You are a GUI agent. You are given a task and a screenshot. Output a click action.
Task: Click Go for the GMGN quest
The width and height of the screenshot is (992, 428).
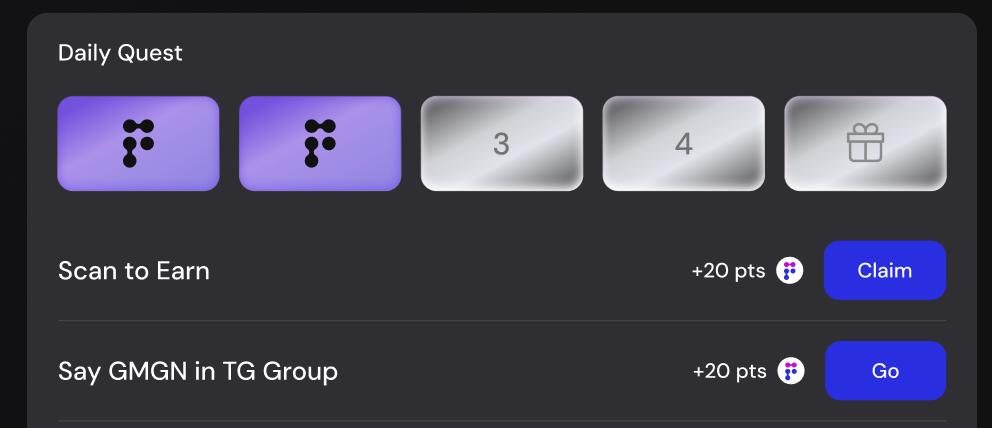point(885,371)
